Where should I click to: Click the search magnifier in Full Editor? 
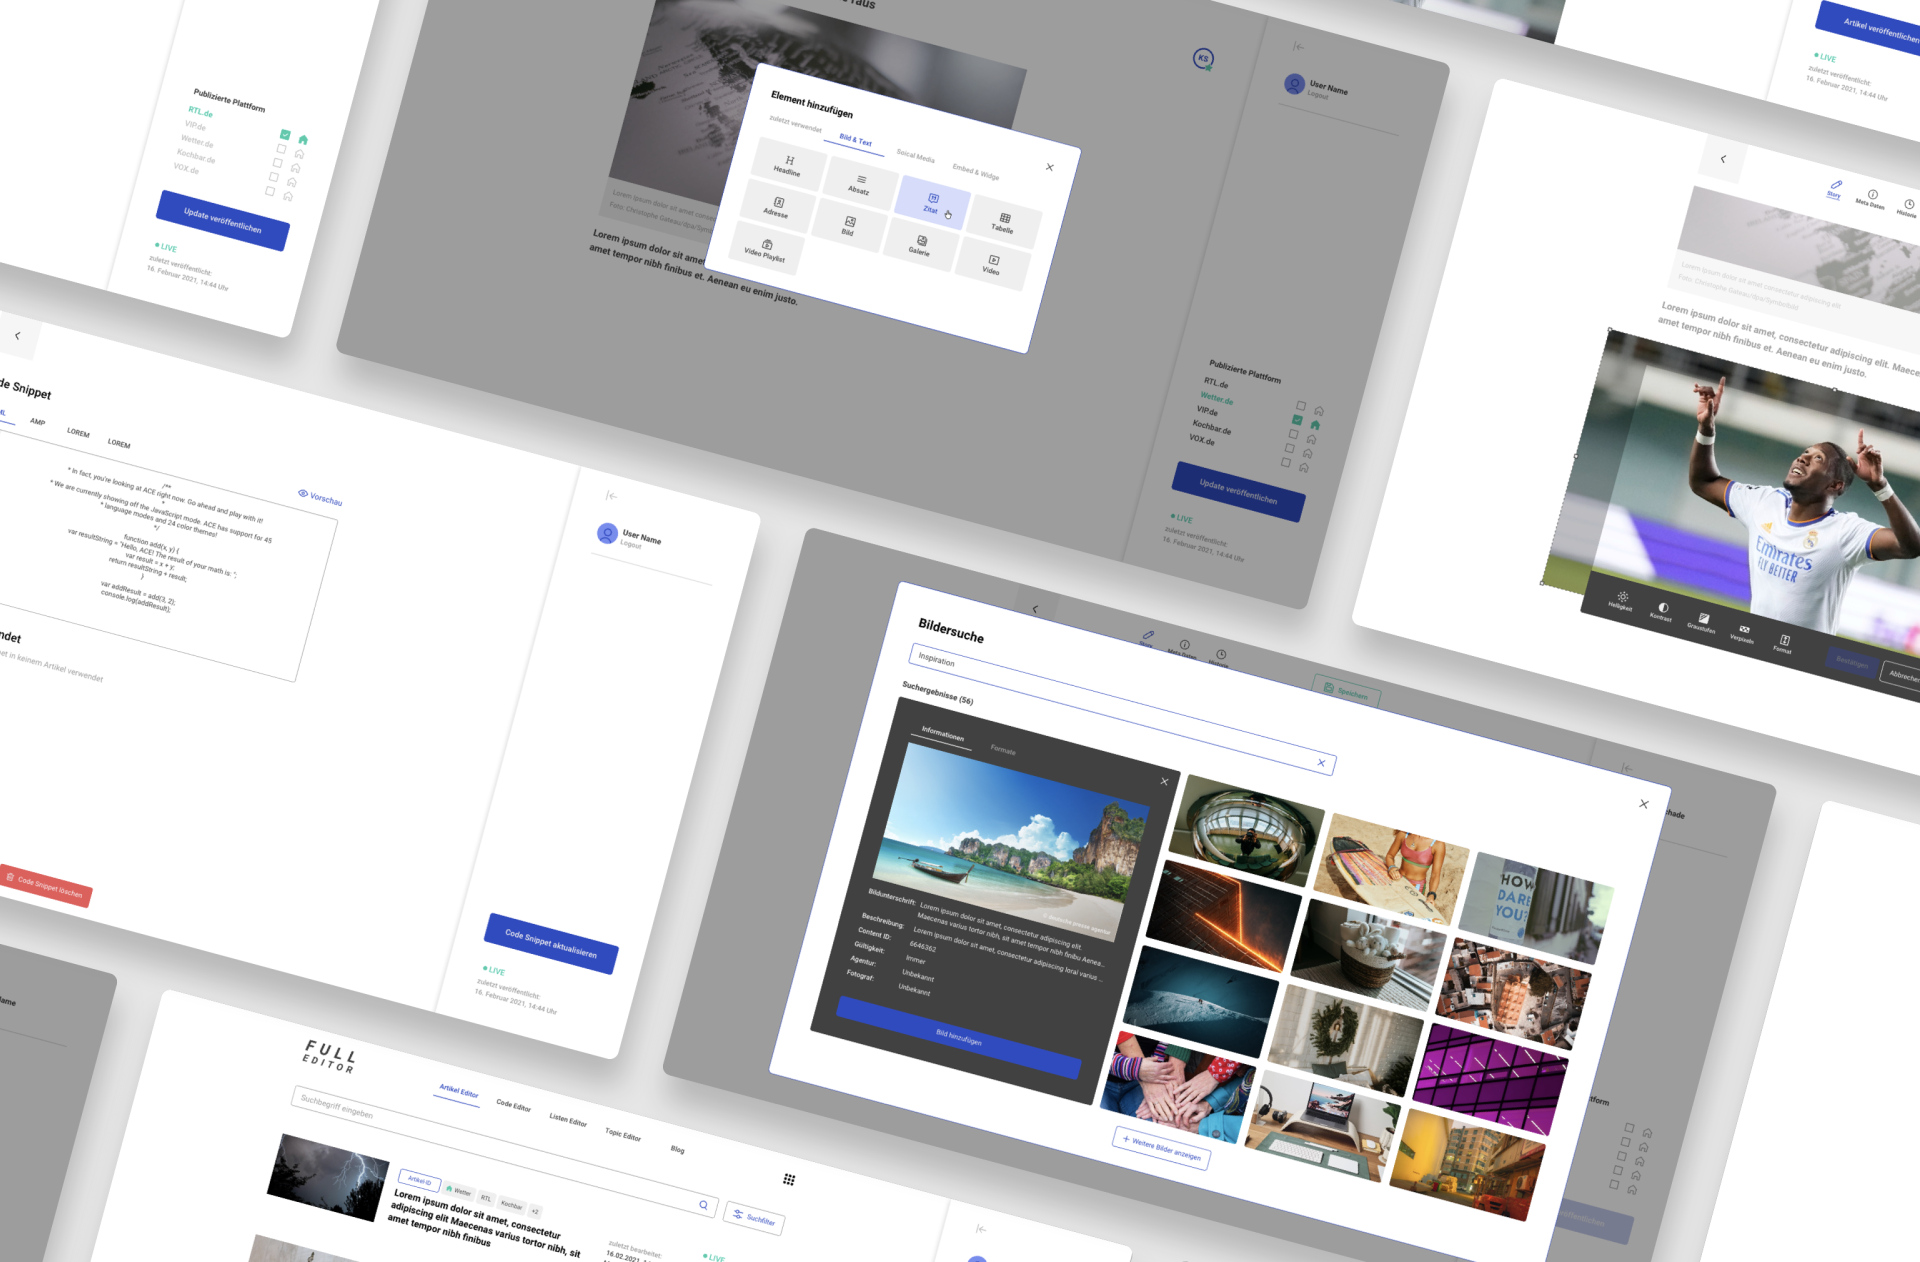pyautogui.click(x=703, y=1205)
